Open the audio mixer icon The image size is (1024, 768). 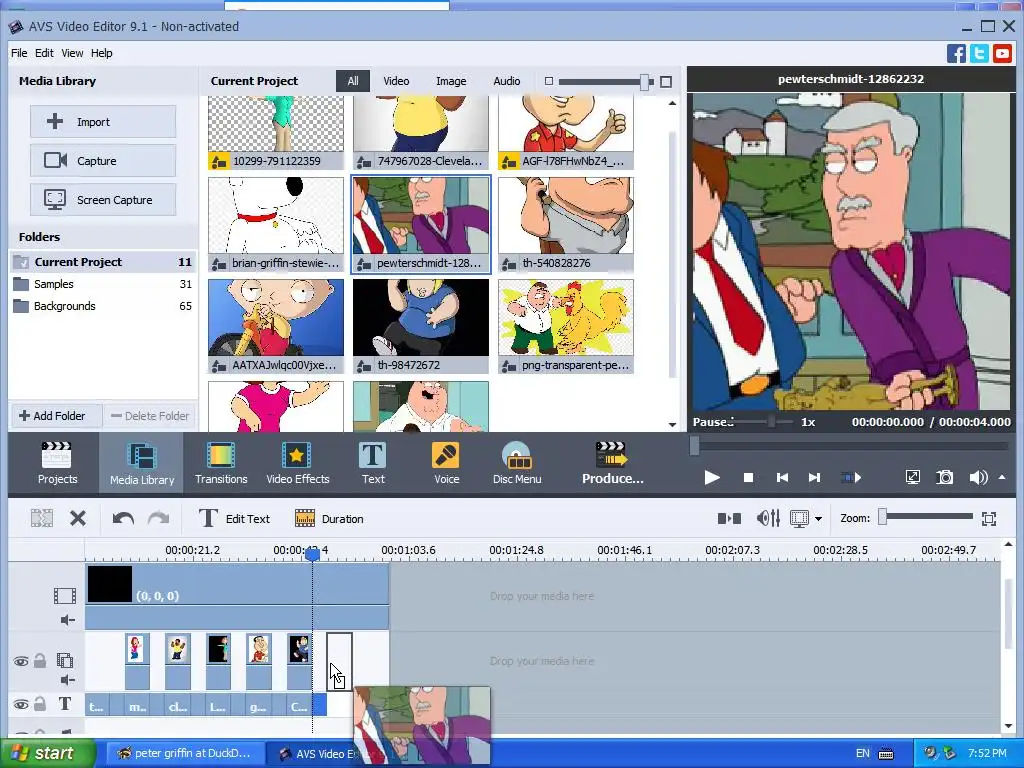[768, 519]
